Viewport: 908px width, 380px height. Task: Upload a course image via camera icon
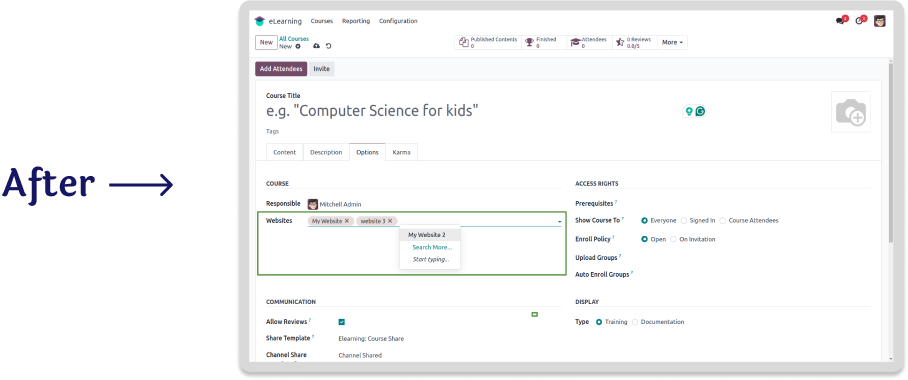[851, 112]
